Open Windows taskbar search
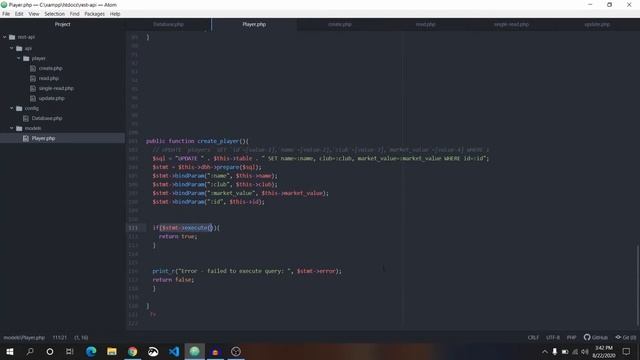640x360 pixels. [30, 351]
